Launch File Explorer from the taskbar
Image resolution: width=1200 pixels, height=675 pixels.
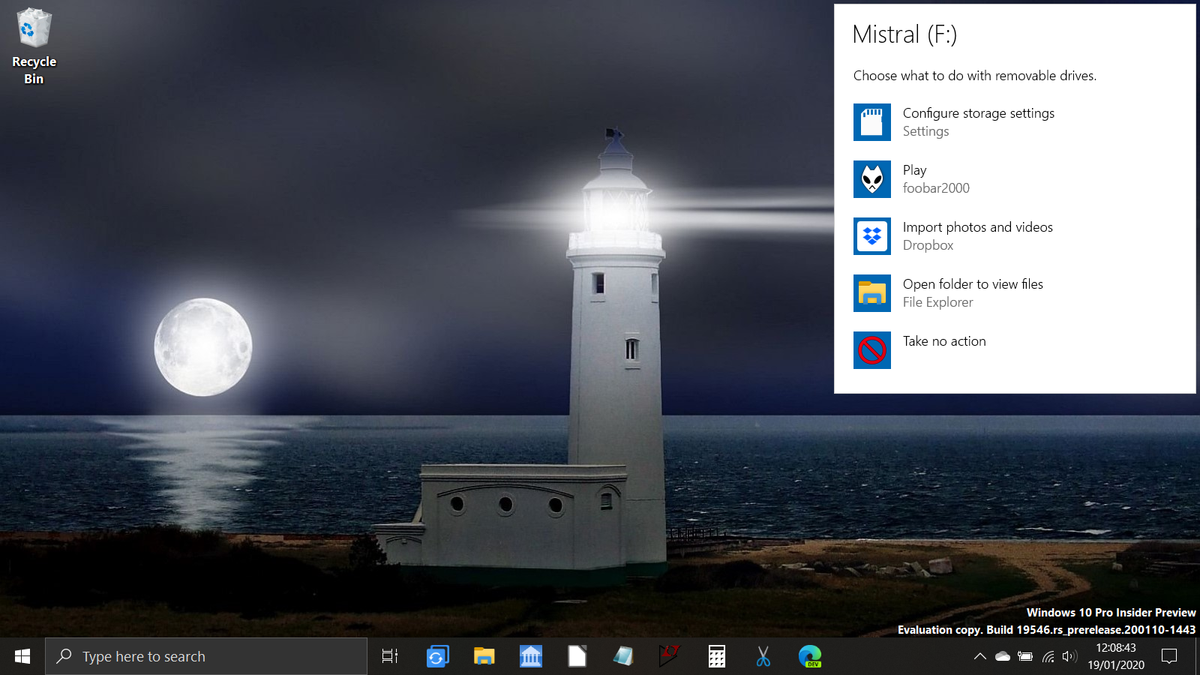click(x=484, y=656)
